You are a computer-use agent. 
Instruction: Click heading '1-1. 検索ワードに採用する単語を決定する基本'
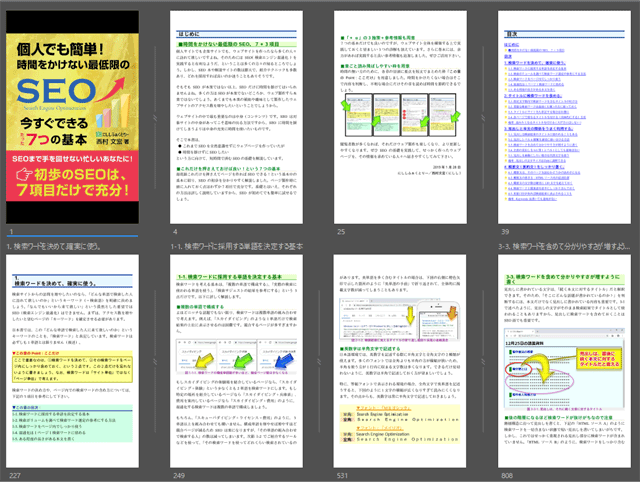click(x=237, y=247)
